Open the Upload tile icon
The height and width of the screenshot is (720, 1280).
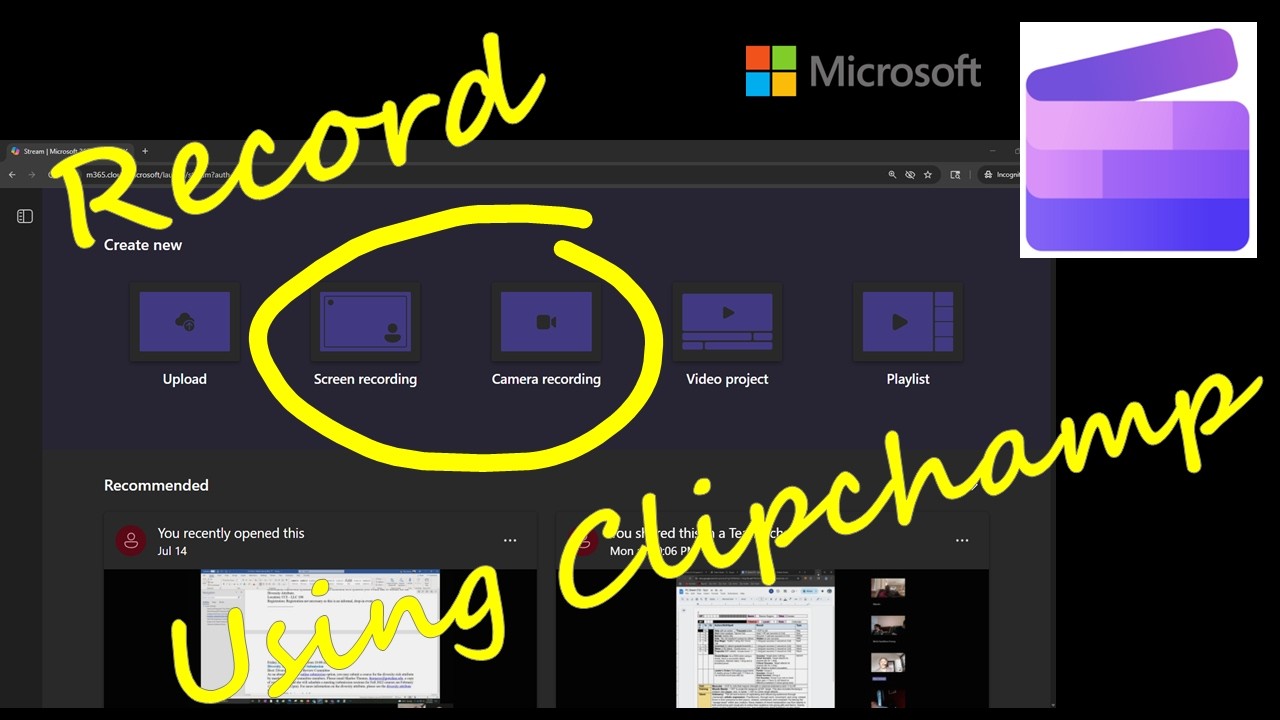185,322
